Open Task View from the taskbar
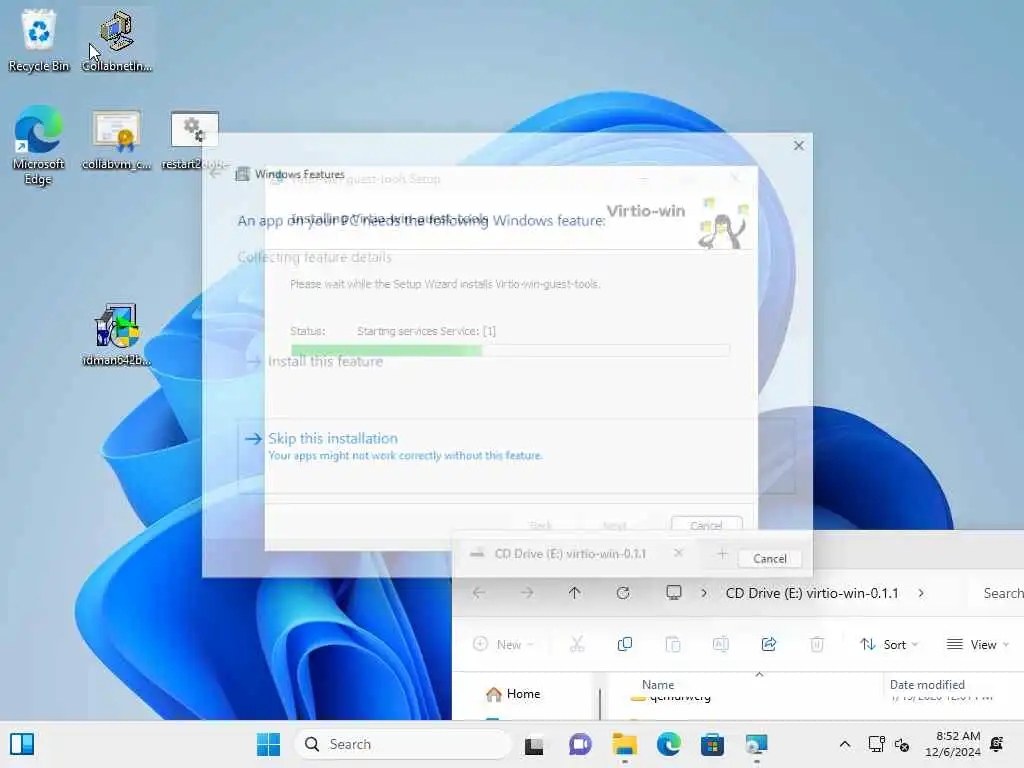This screenshot has height=768, width=1024. click(534, 744)
